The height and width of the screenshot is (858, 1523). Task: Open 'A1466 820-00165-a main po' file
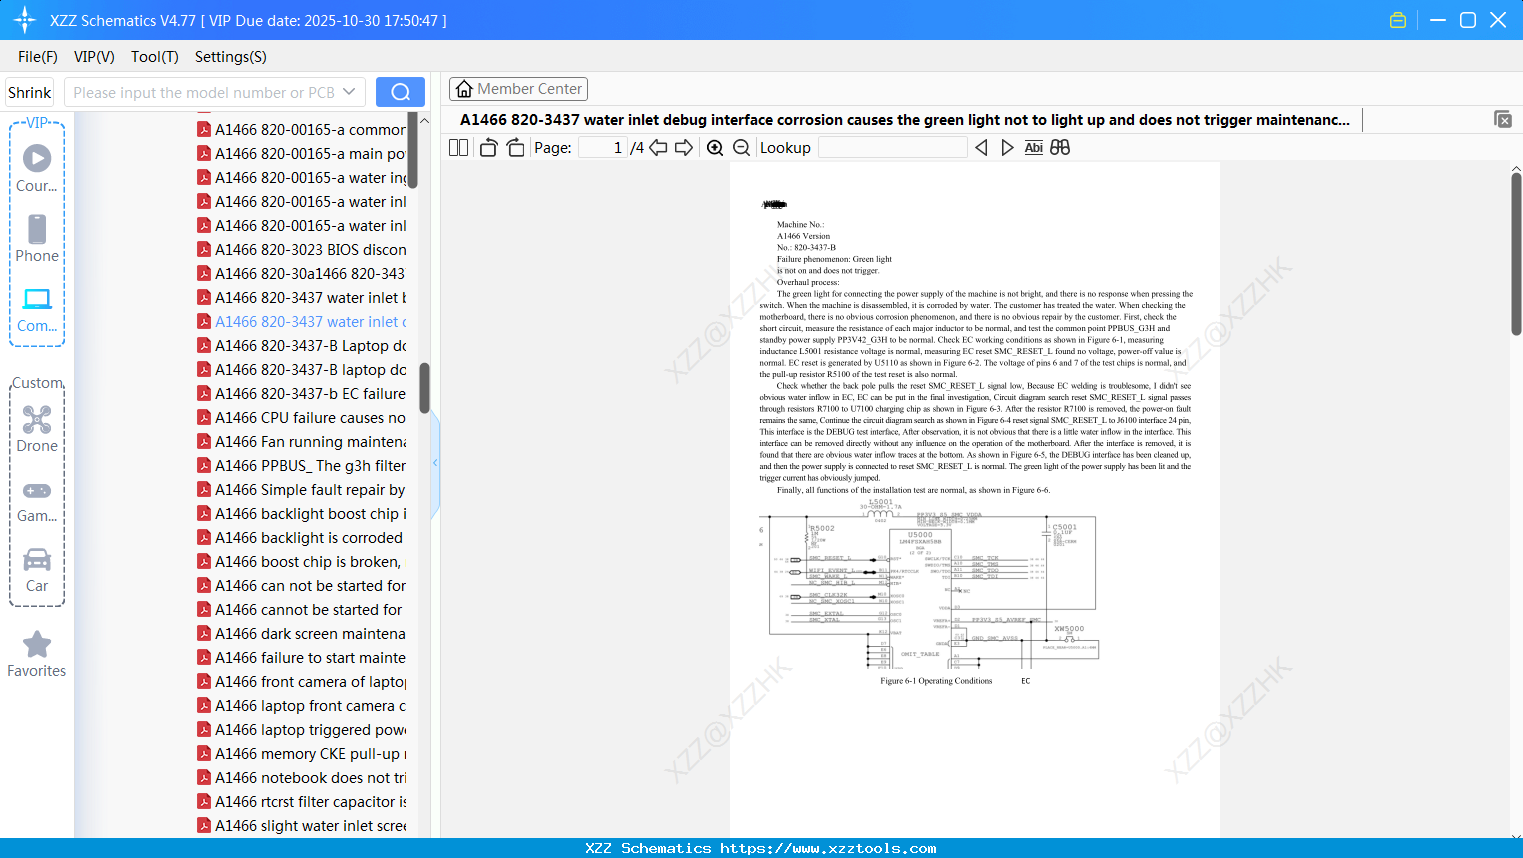tap(301, 154)
